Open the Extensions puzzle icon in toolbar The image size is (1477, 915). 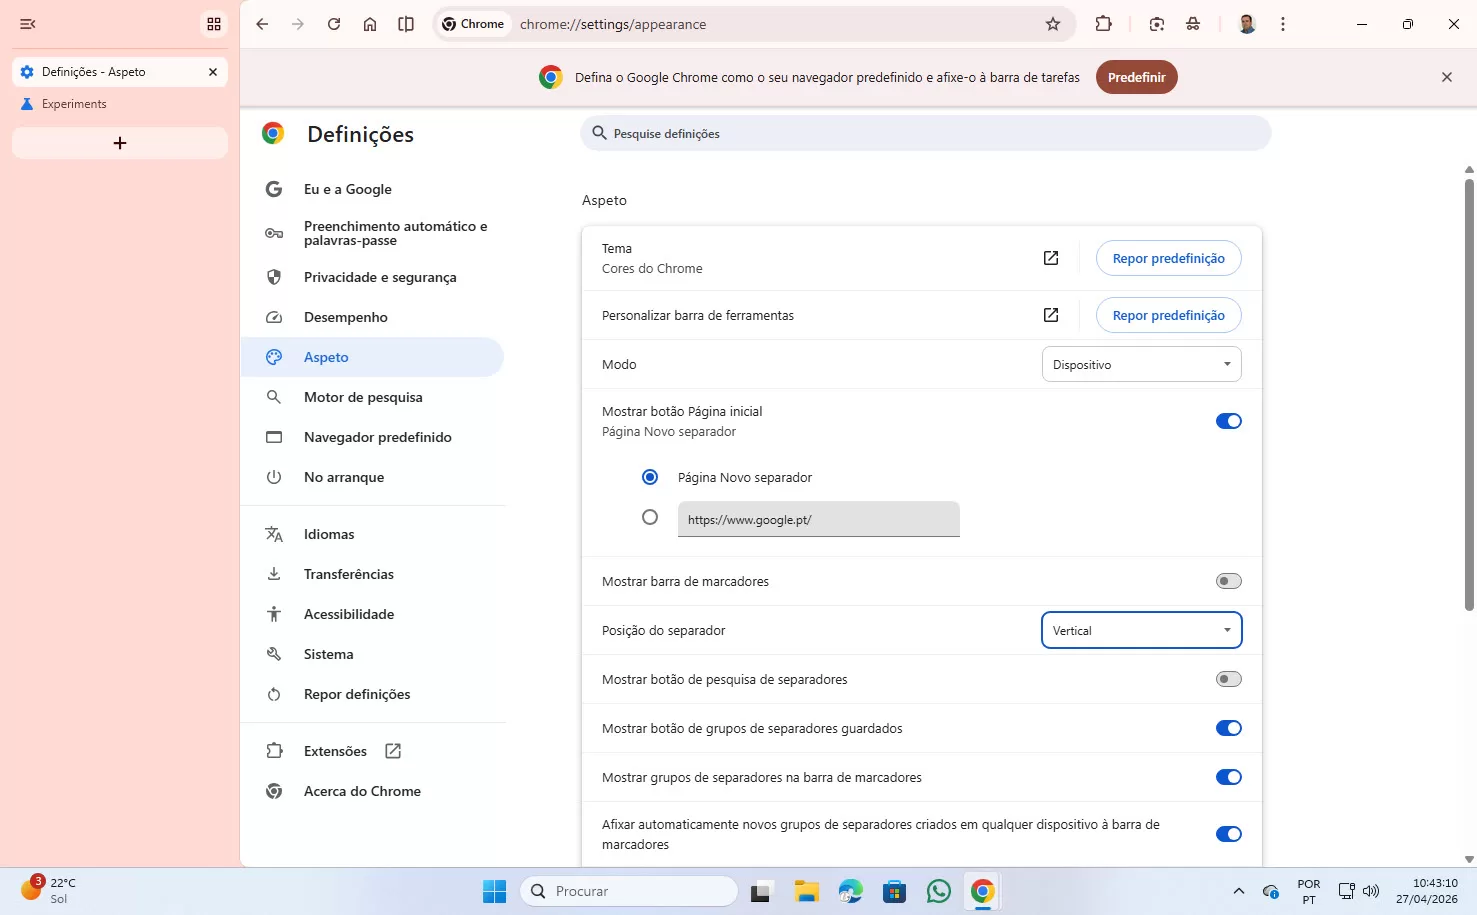pos(1103,24)
